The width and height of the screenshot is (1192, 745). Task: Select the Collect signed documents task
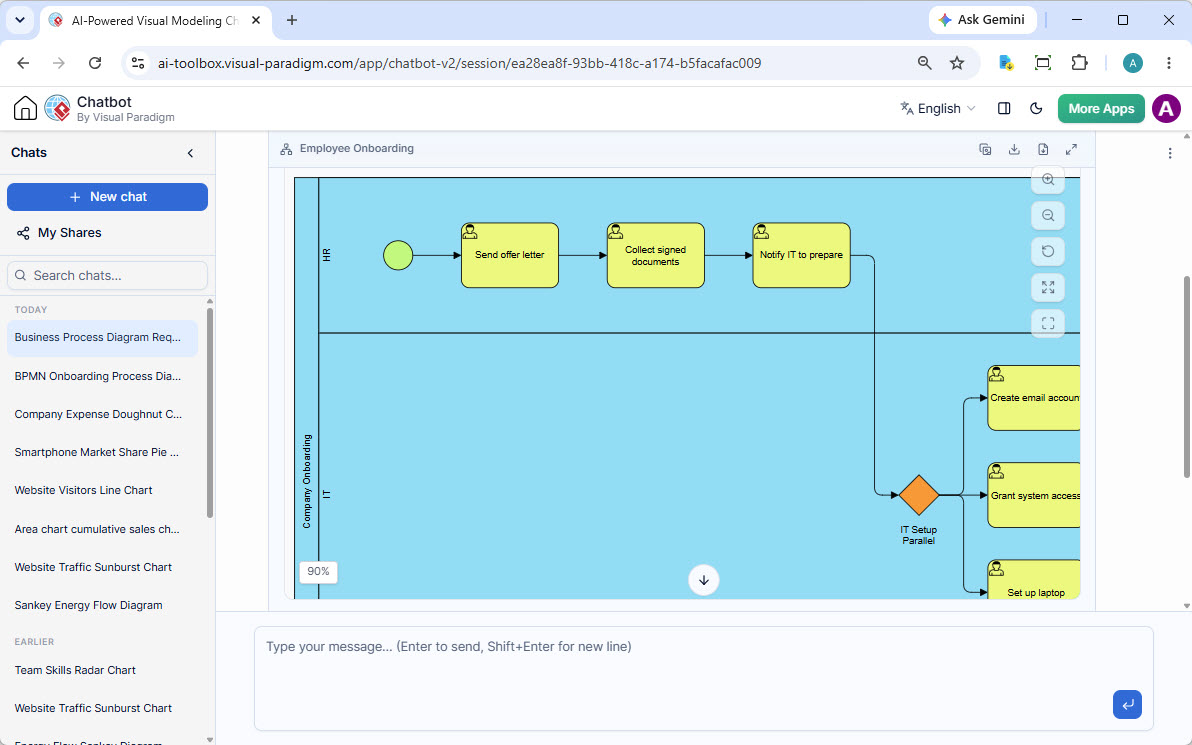click(655, 255)
